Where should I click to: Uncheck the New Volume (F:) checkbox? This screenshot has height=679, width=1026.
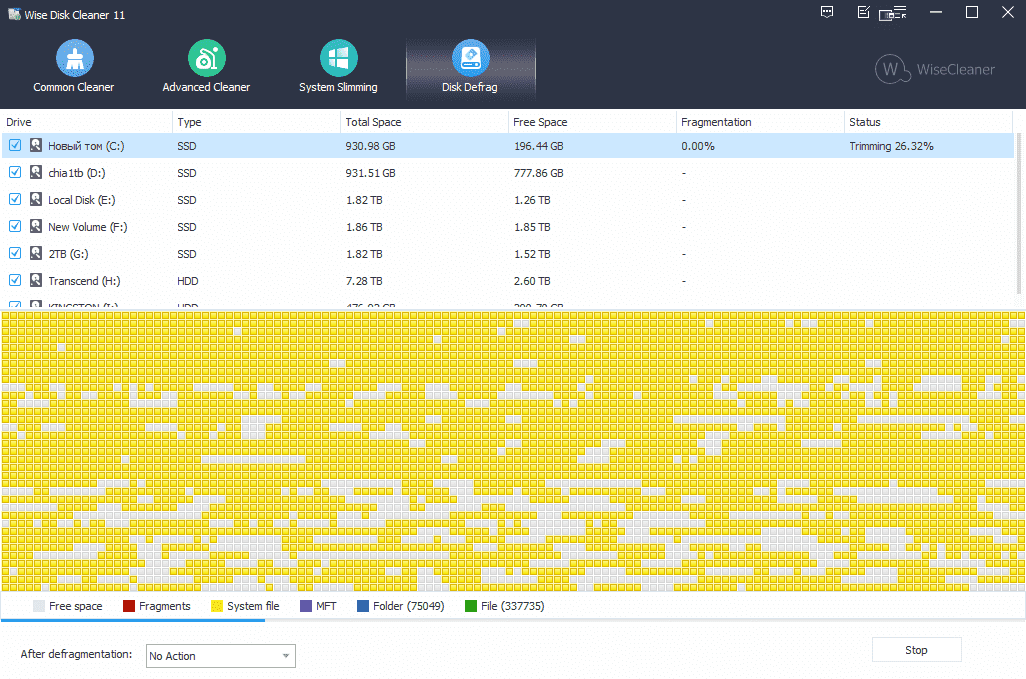pos(15,226)
